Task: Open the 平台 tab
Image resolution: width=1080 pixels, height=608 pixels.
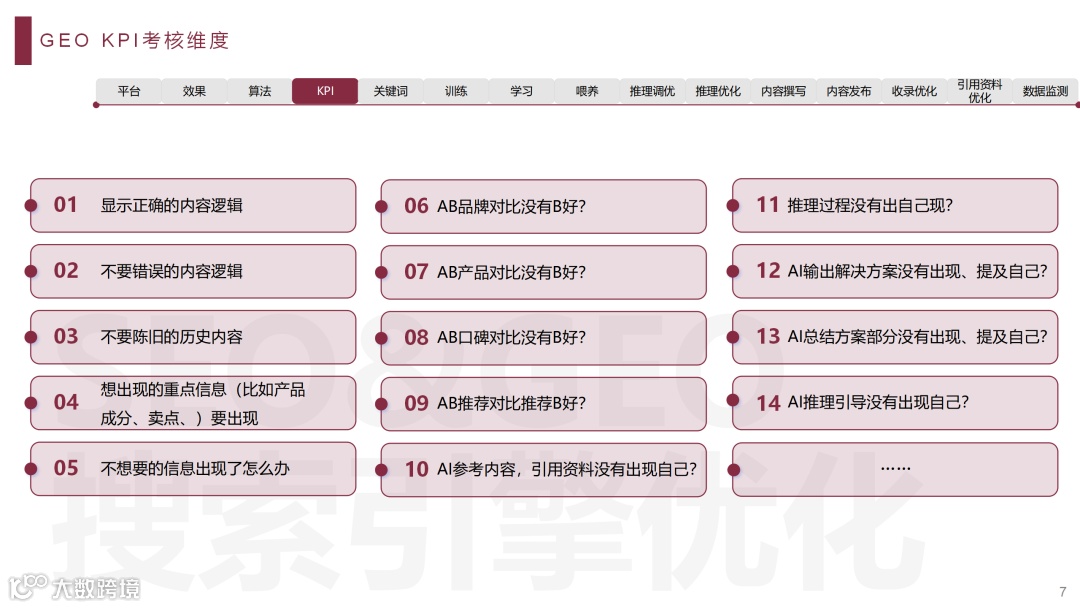Action: [x=129, y=91]
